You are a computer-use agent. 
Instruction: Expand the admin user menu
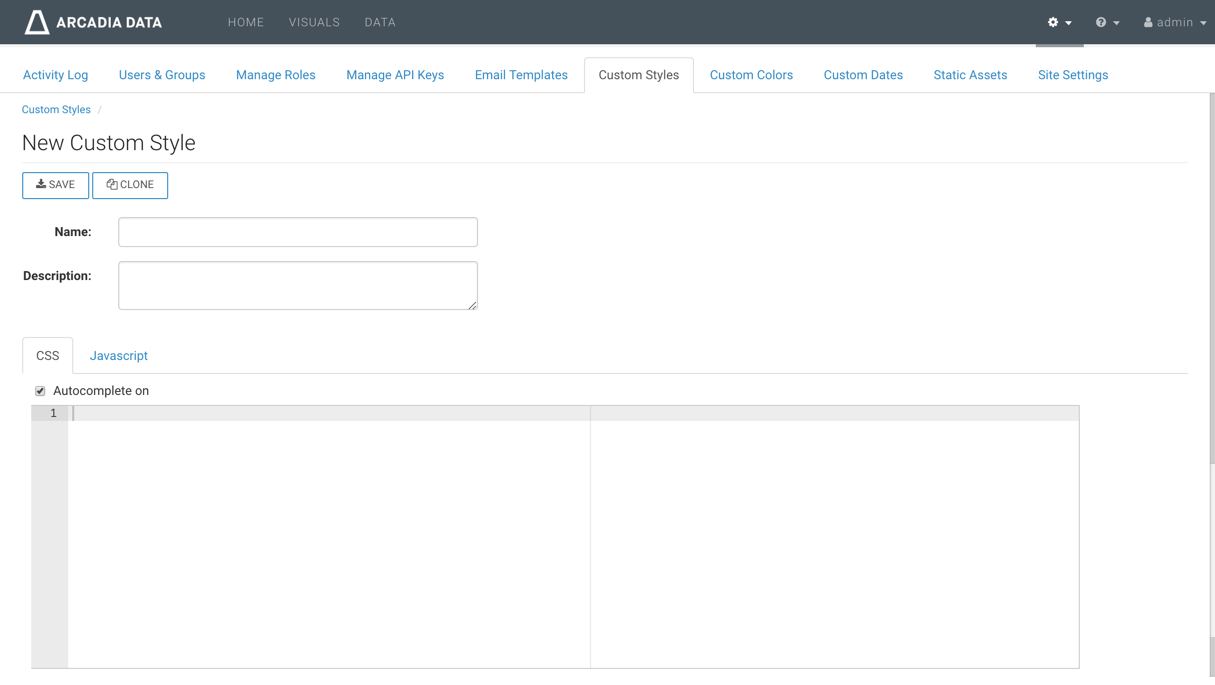1175,22
